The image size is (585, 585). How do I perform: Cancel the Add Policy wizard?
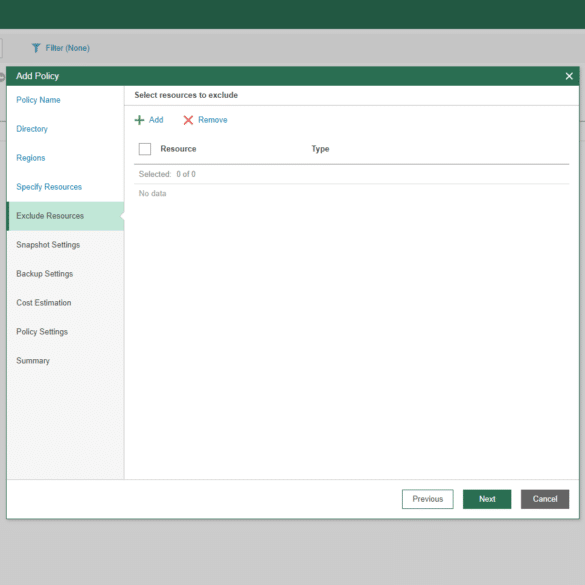(545, 499)
